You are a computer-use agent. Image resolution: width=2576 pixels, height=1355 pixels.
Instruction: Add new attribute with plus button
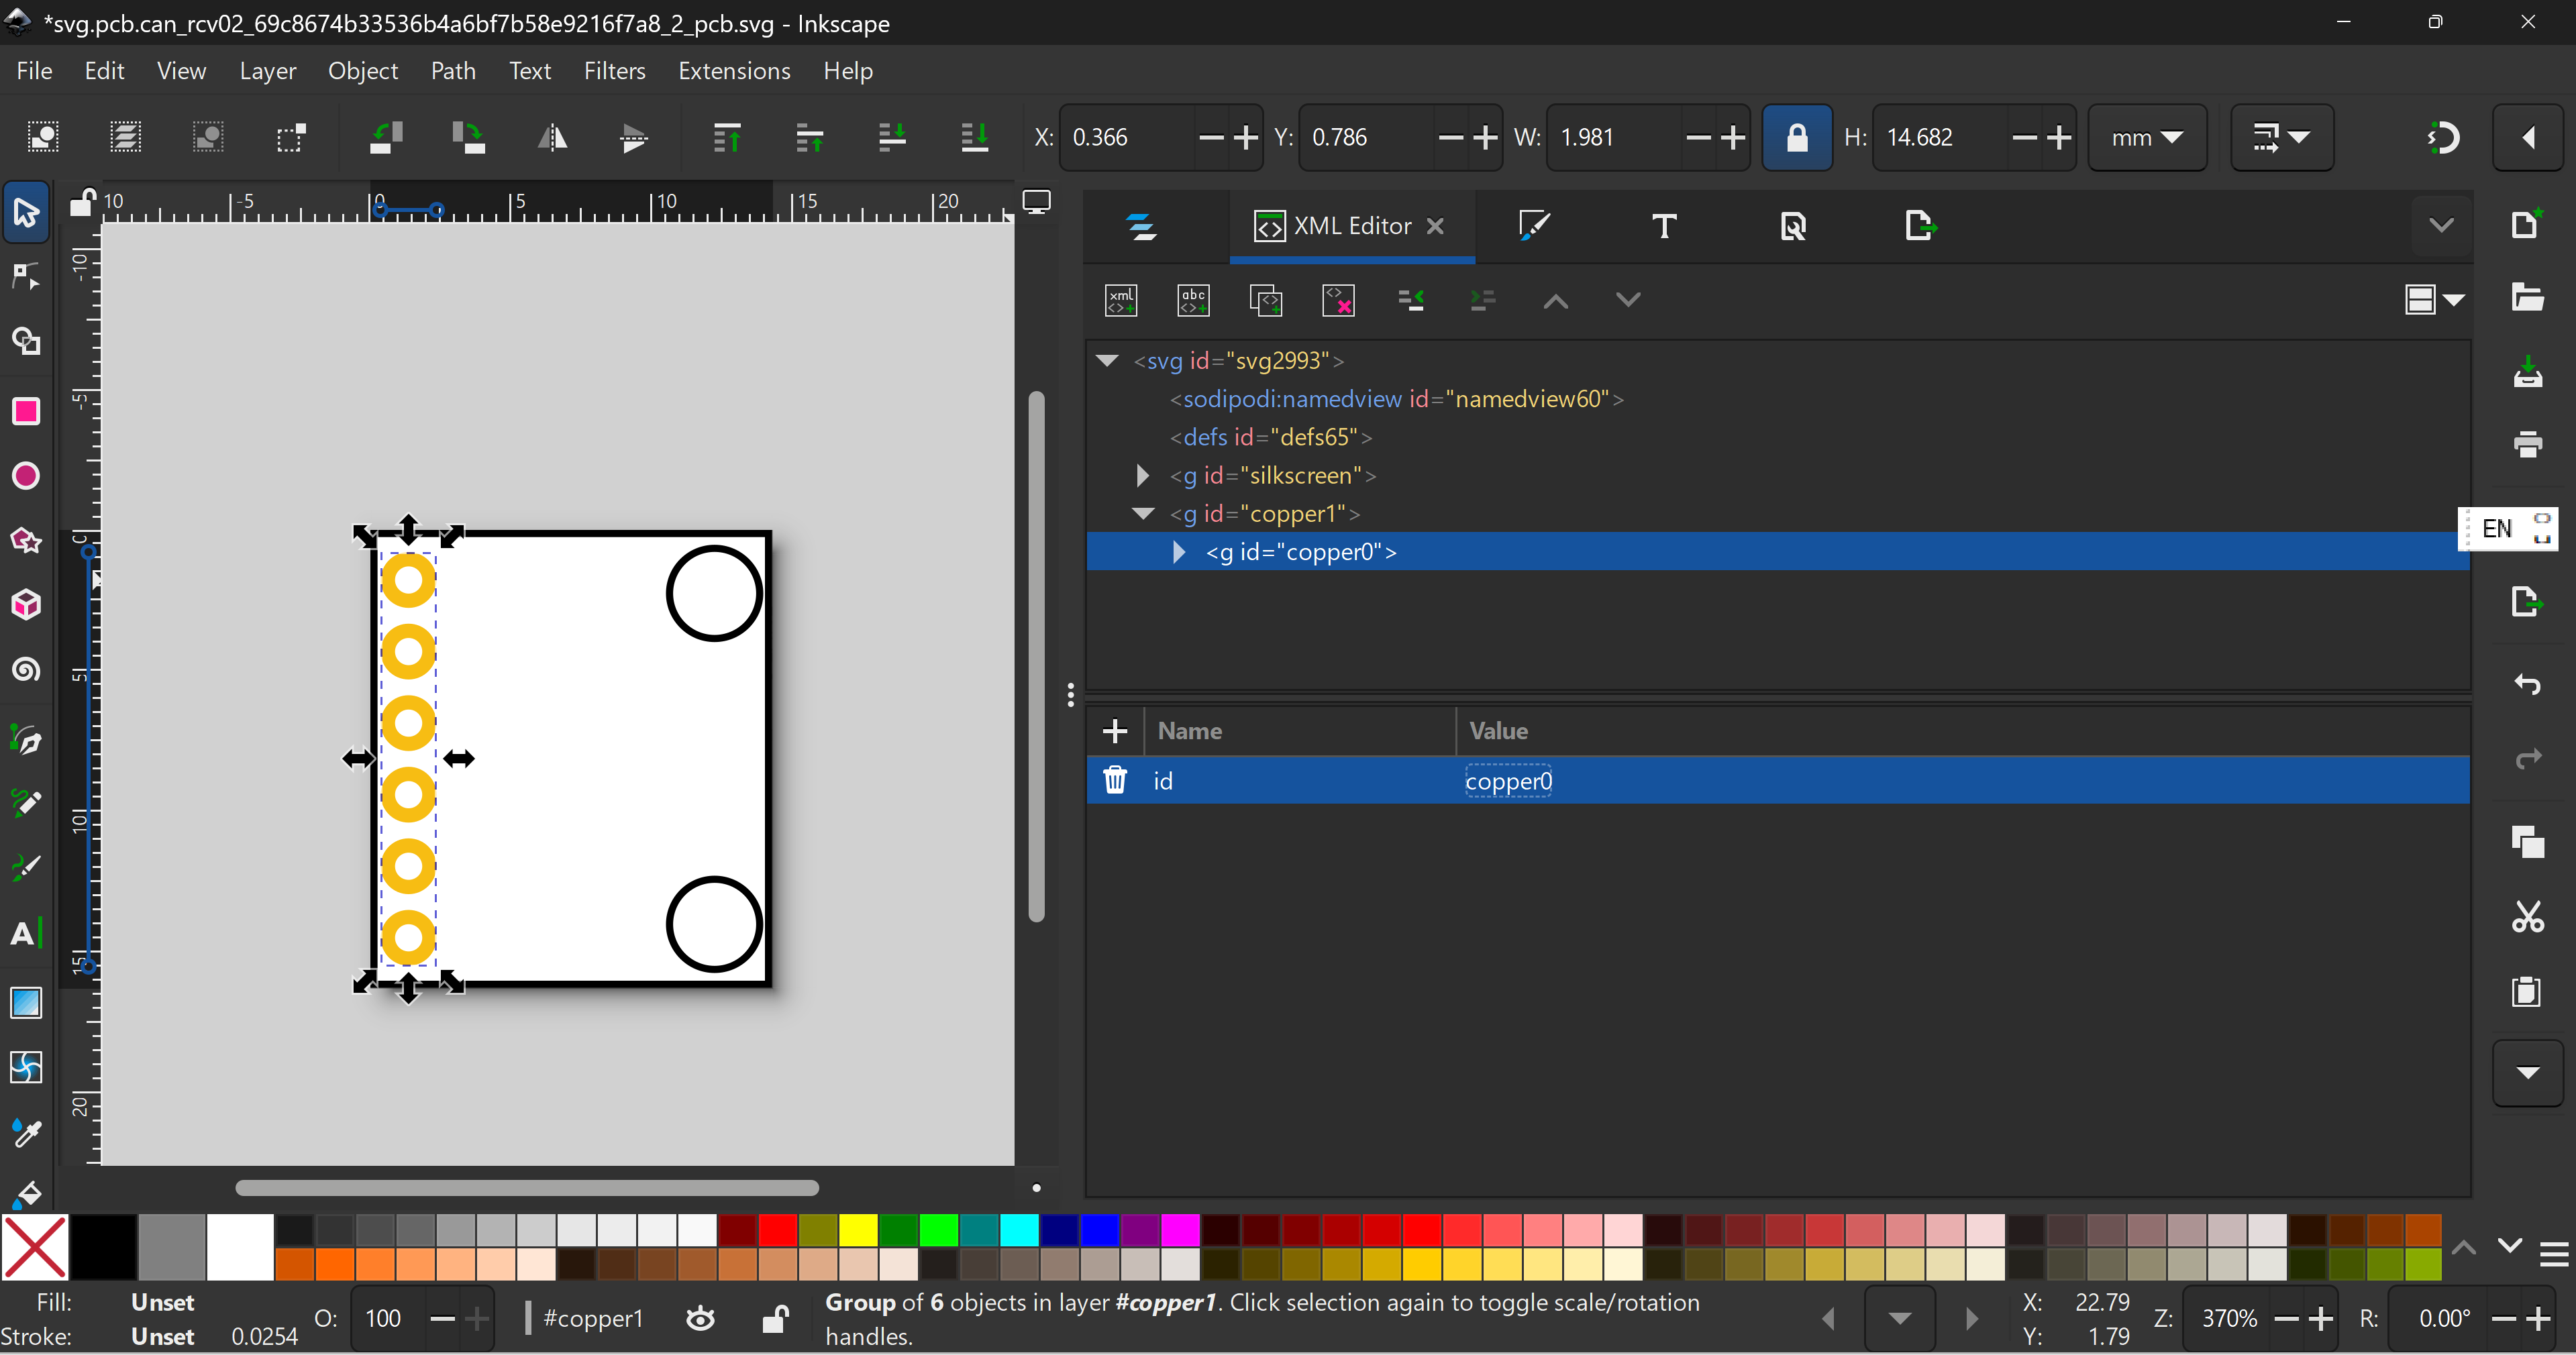(1115, 731)
